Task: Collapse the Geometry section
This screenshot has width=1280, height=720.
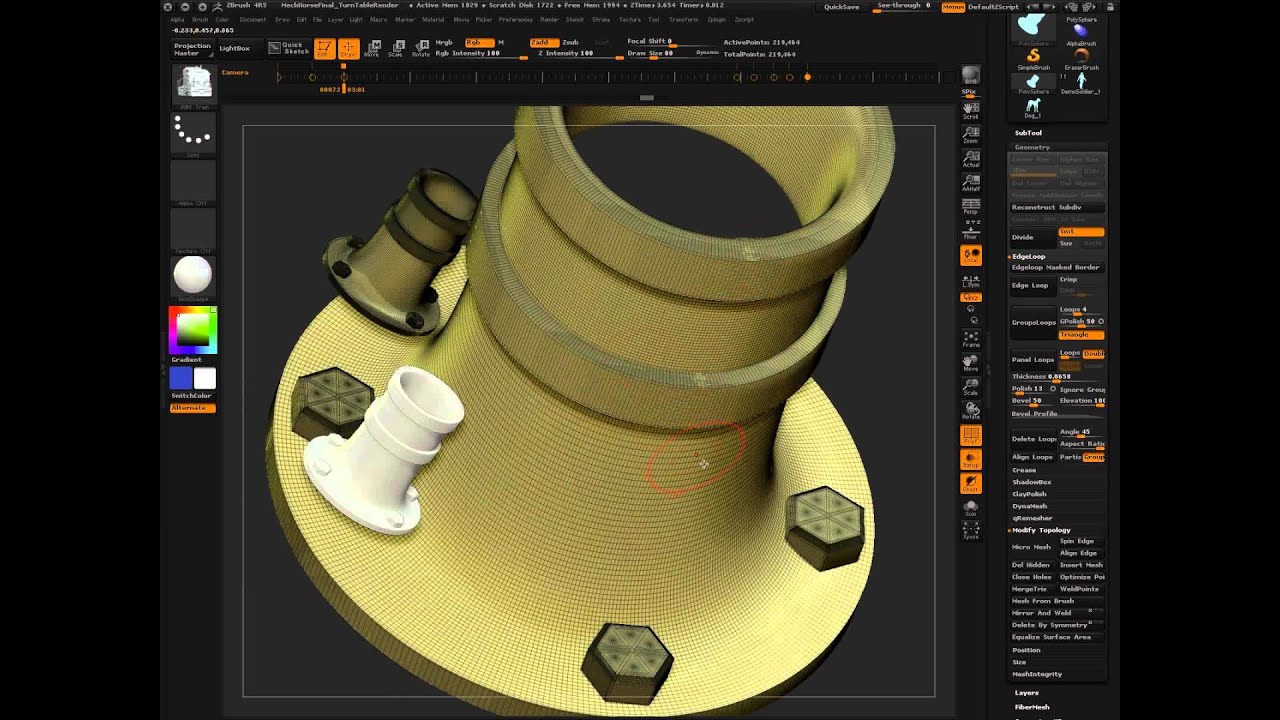Action: point(1032,147)
